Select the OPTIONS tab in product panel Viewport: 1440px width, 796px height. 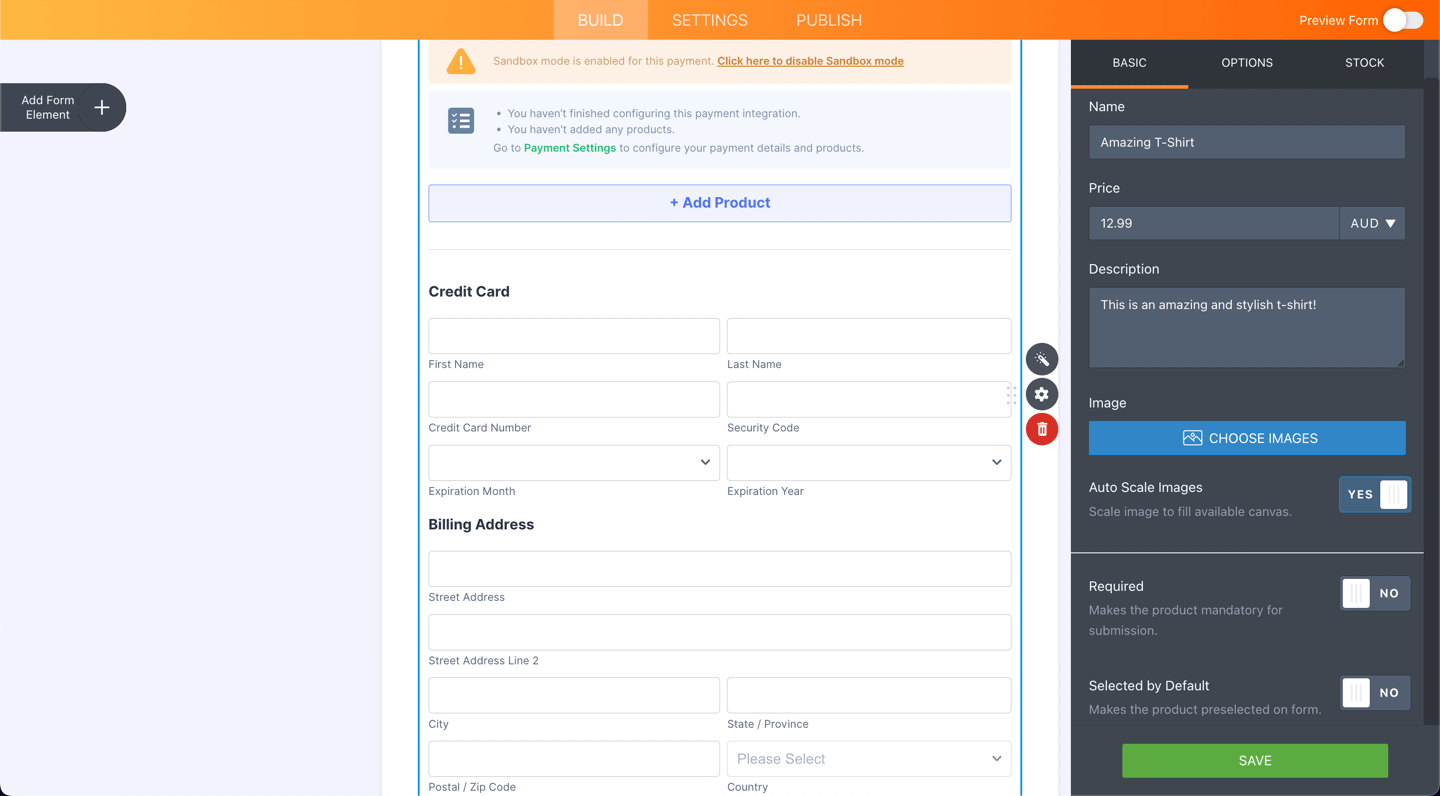coord(1247,62)
